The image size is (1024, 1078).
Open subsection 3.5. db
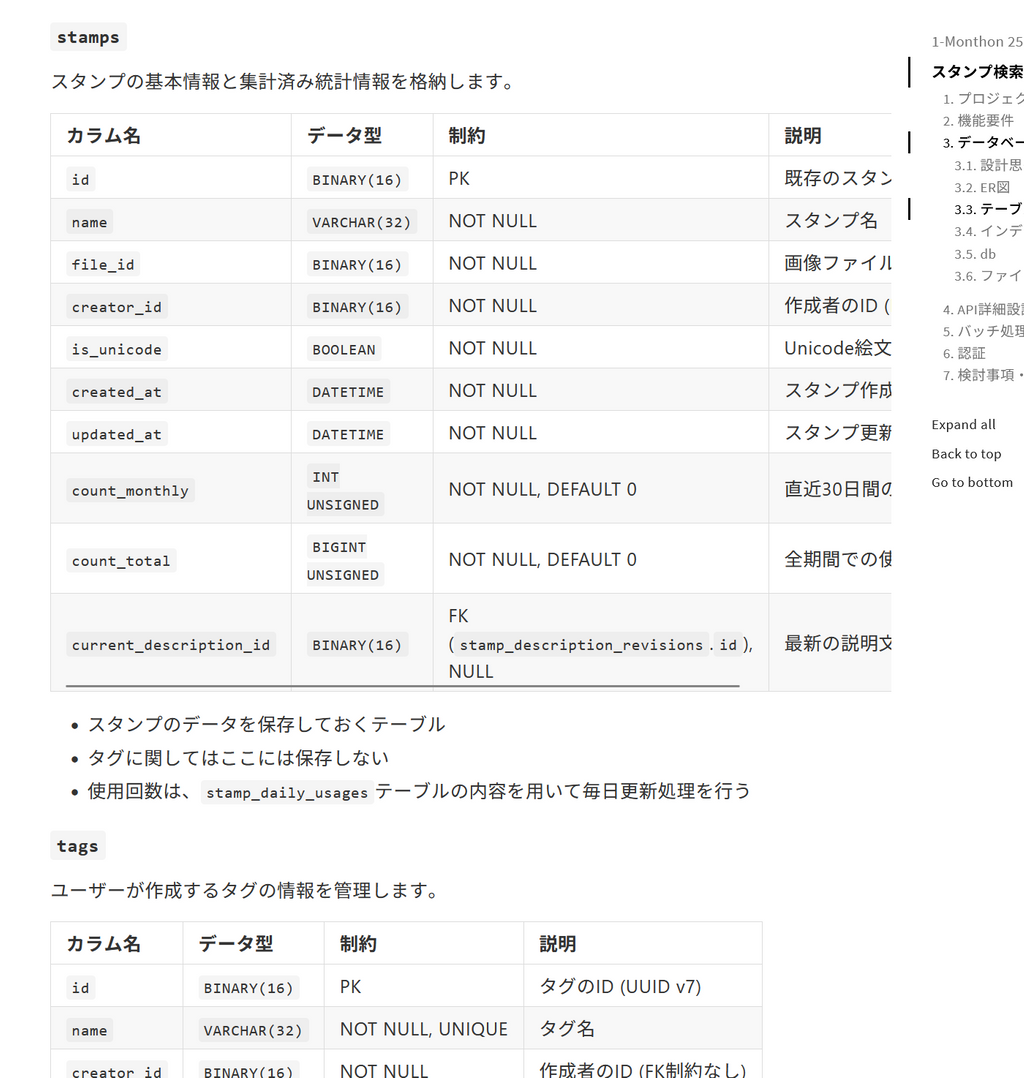(975, 254)
